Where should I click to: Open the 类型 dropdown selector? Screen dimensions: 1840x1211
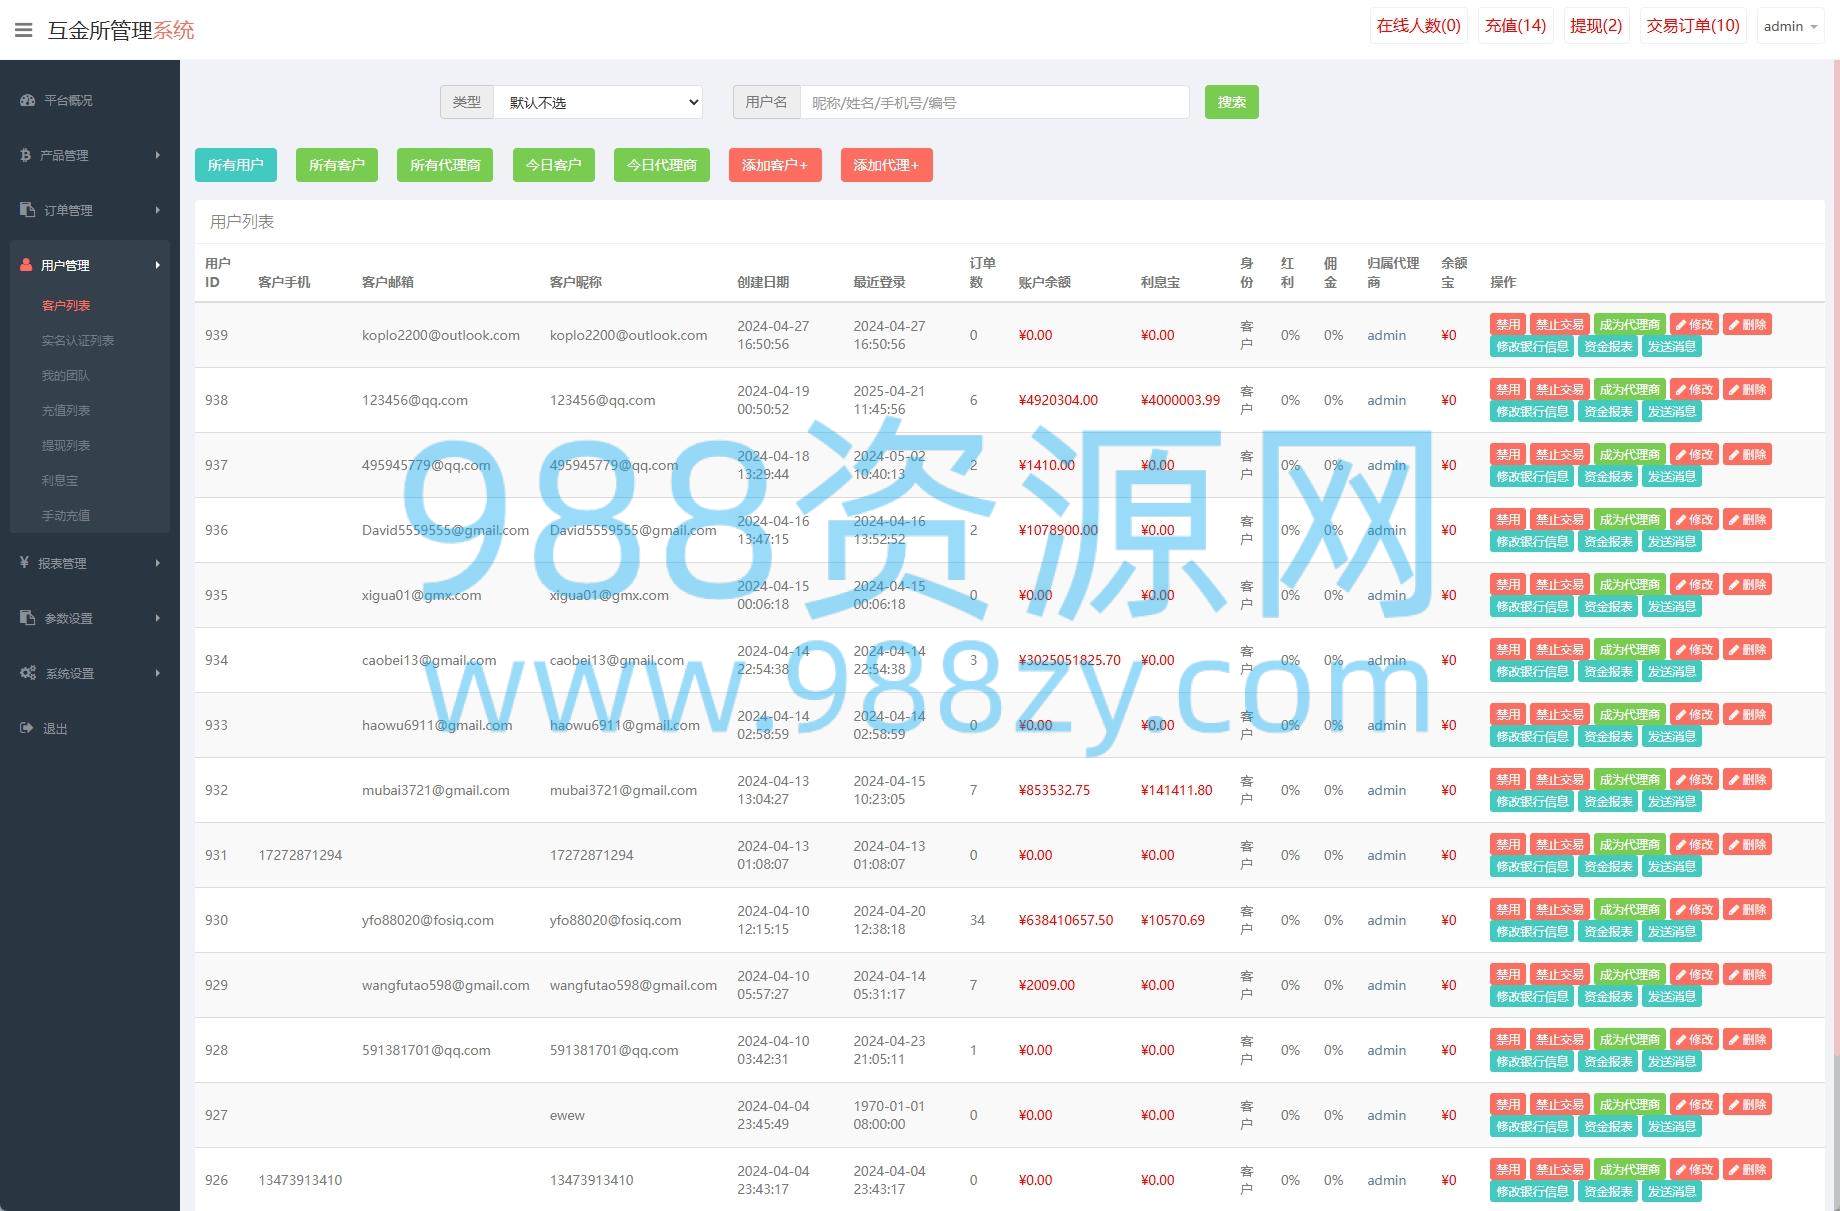pos(598,102)
